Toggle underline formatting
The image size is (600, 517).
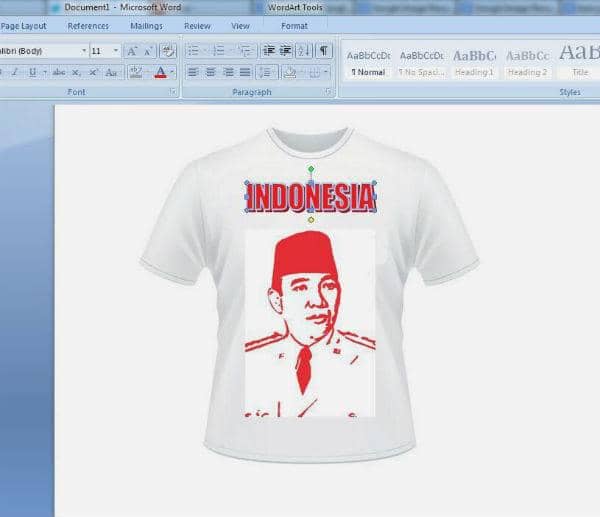[x=32, y=72]
